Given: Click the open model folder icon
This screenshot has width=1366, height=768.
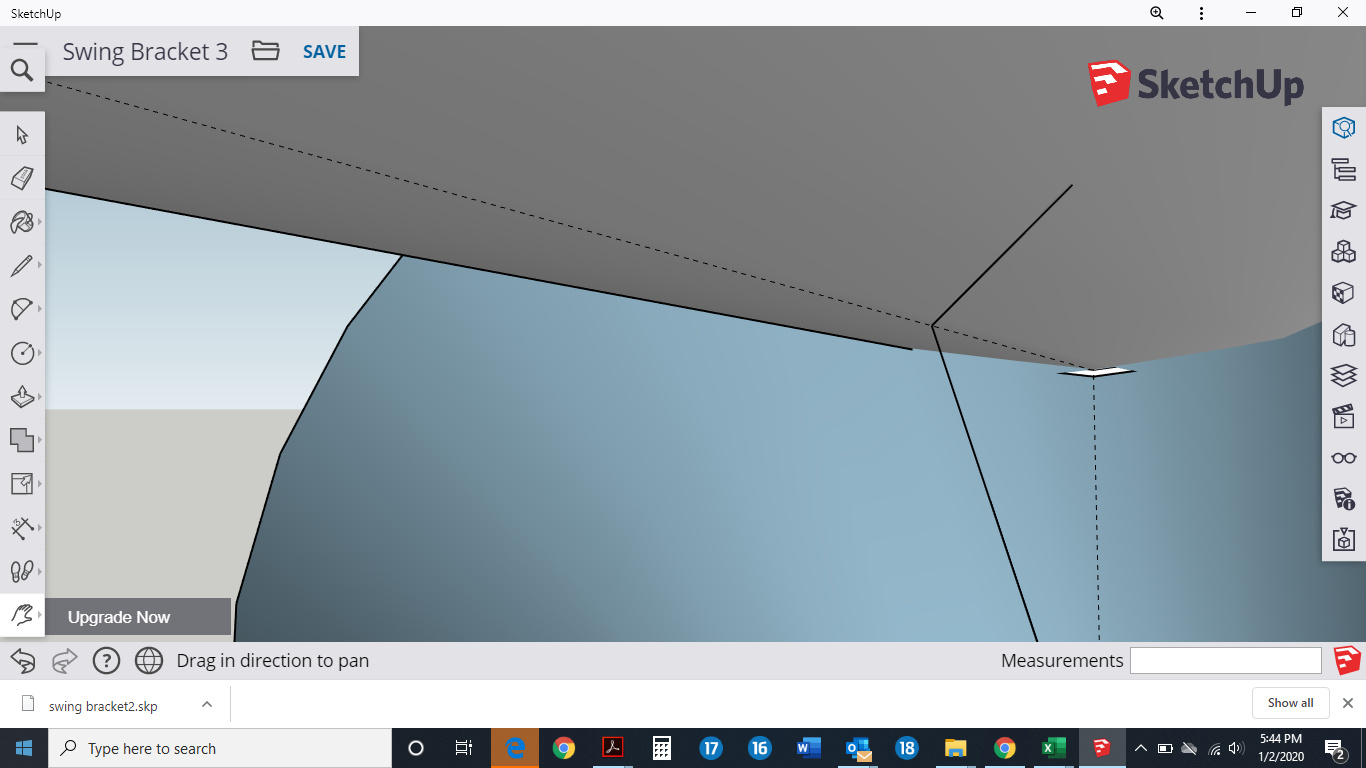Looking at the screenshot, I should tap(265, 51).
